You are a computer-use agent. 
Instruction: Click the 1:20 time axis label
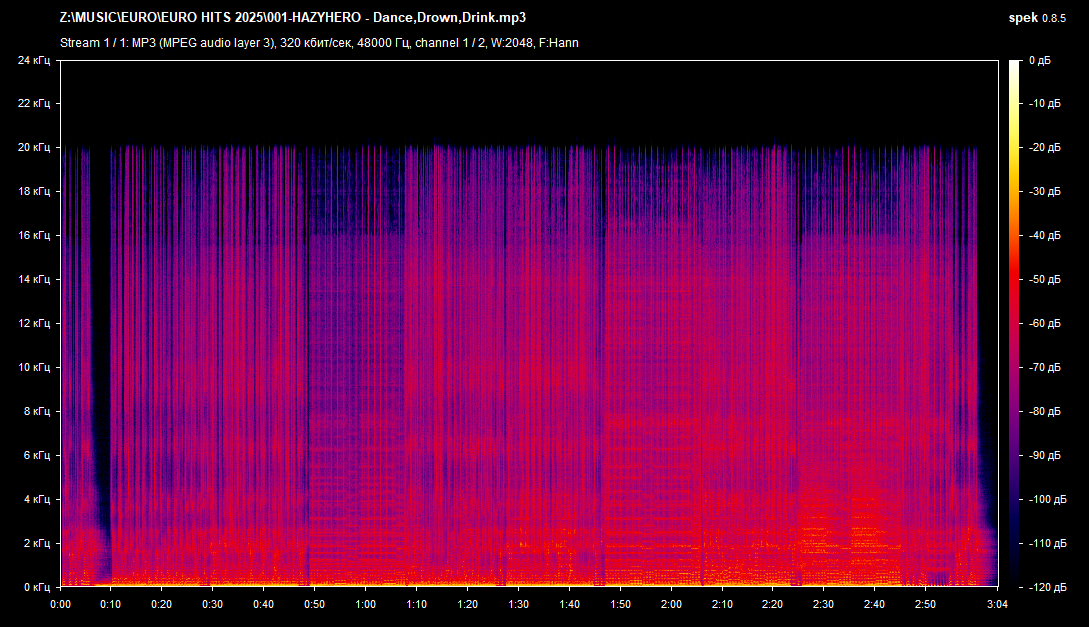[467, 604]
